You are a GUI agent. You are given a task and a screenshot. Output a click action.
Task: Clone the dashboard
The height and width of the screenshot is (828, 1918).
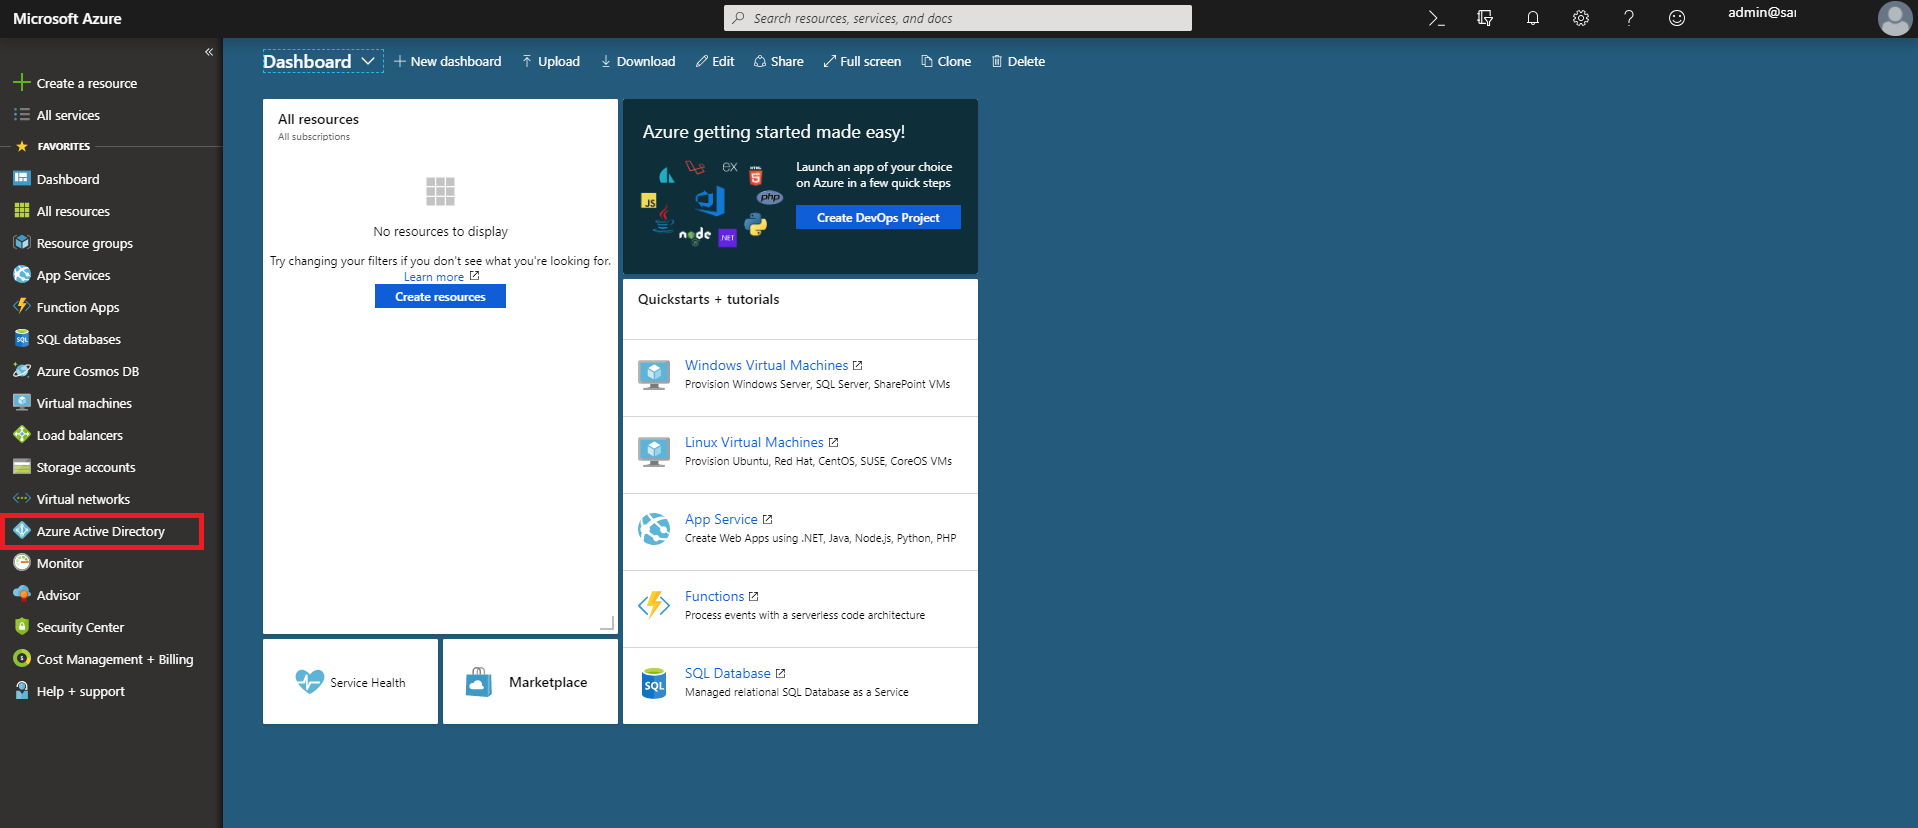[x=946, y=61]
